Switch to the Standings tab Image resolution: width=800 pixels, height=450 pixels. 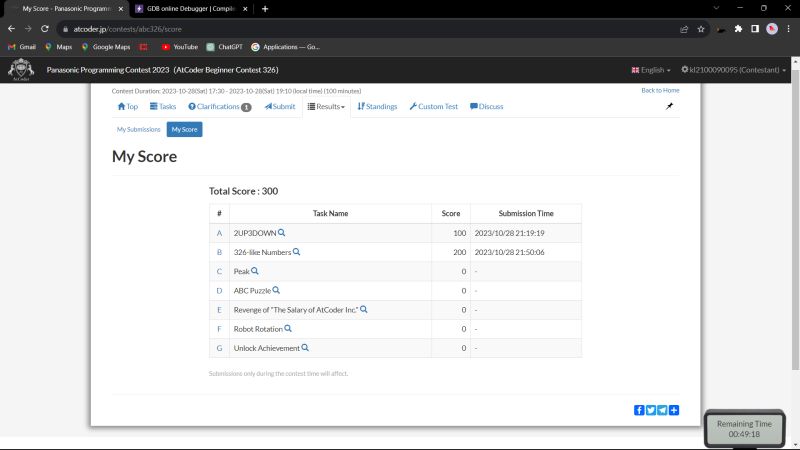(x=377, y=106)
